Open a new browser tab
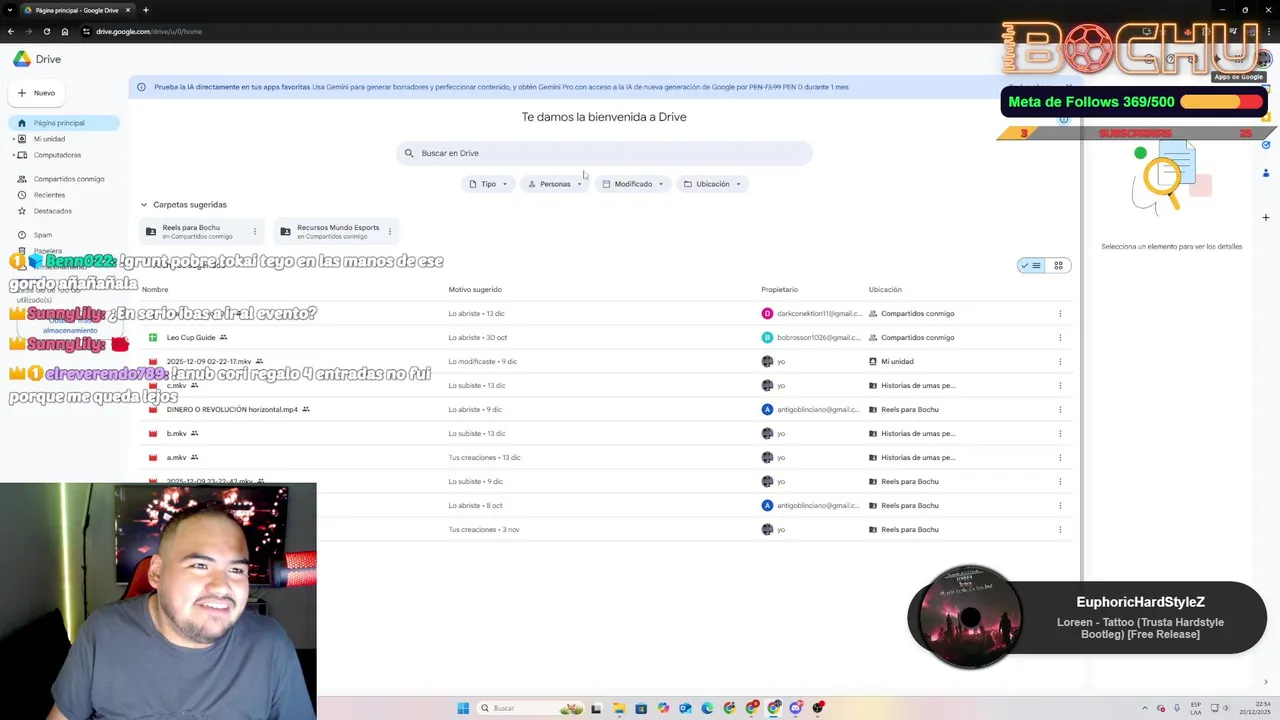 pos(145,10)
